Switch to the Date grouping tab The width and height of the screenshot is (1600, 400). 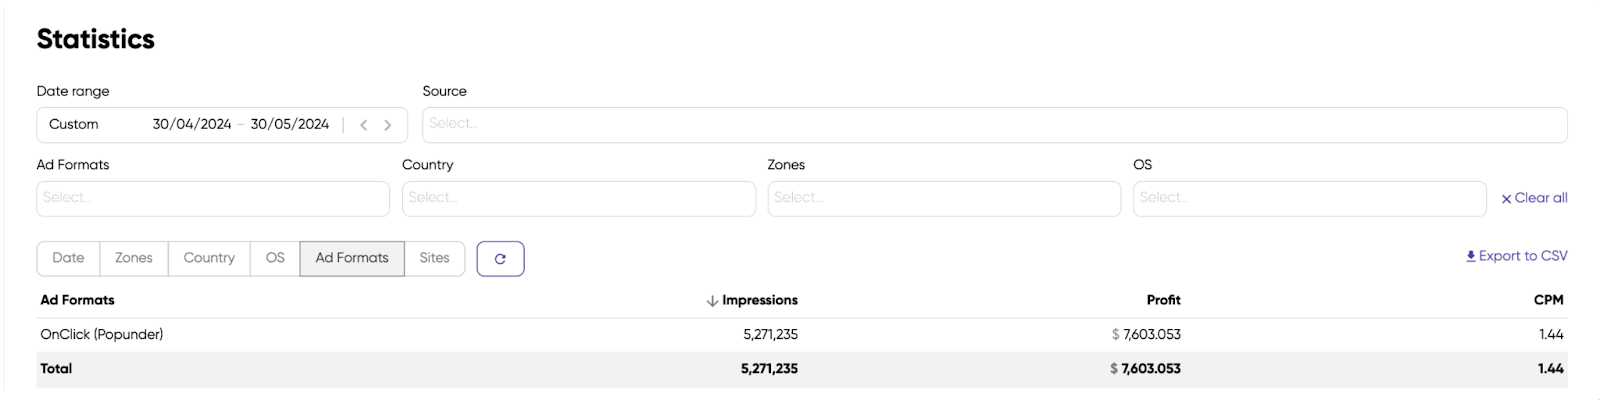(x=68, y=258)
